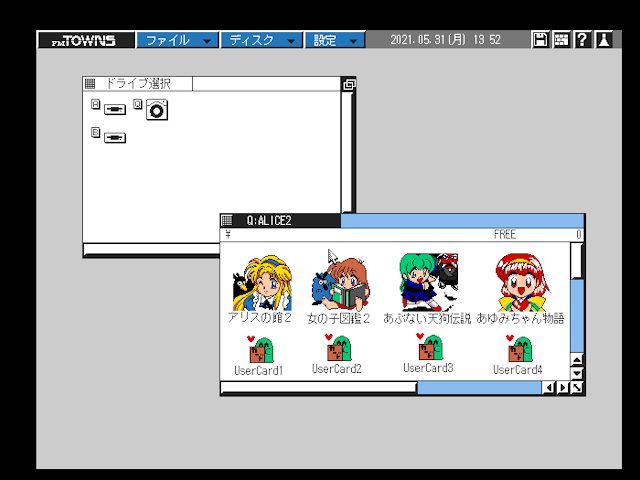Click the horizontal scrollbar thumb in Q:ALICE2

(318, 387)
